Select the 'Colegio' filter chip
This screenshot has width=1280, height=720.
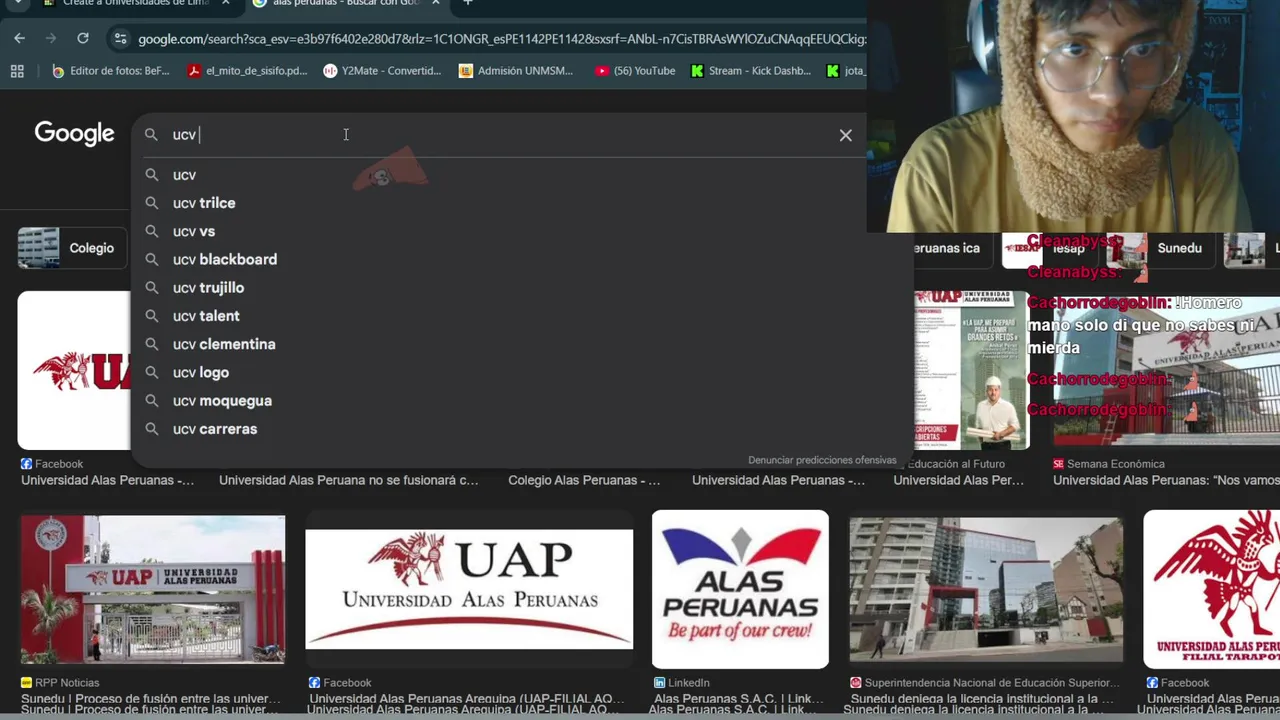[72, 248]
